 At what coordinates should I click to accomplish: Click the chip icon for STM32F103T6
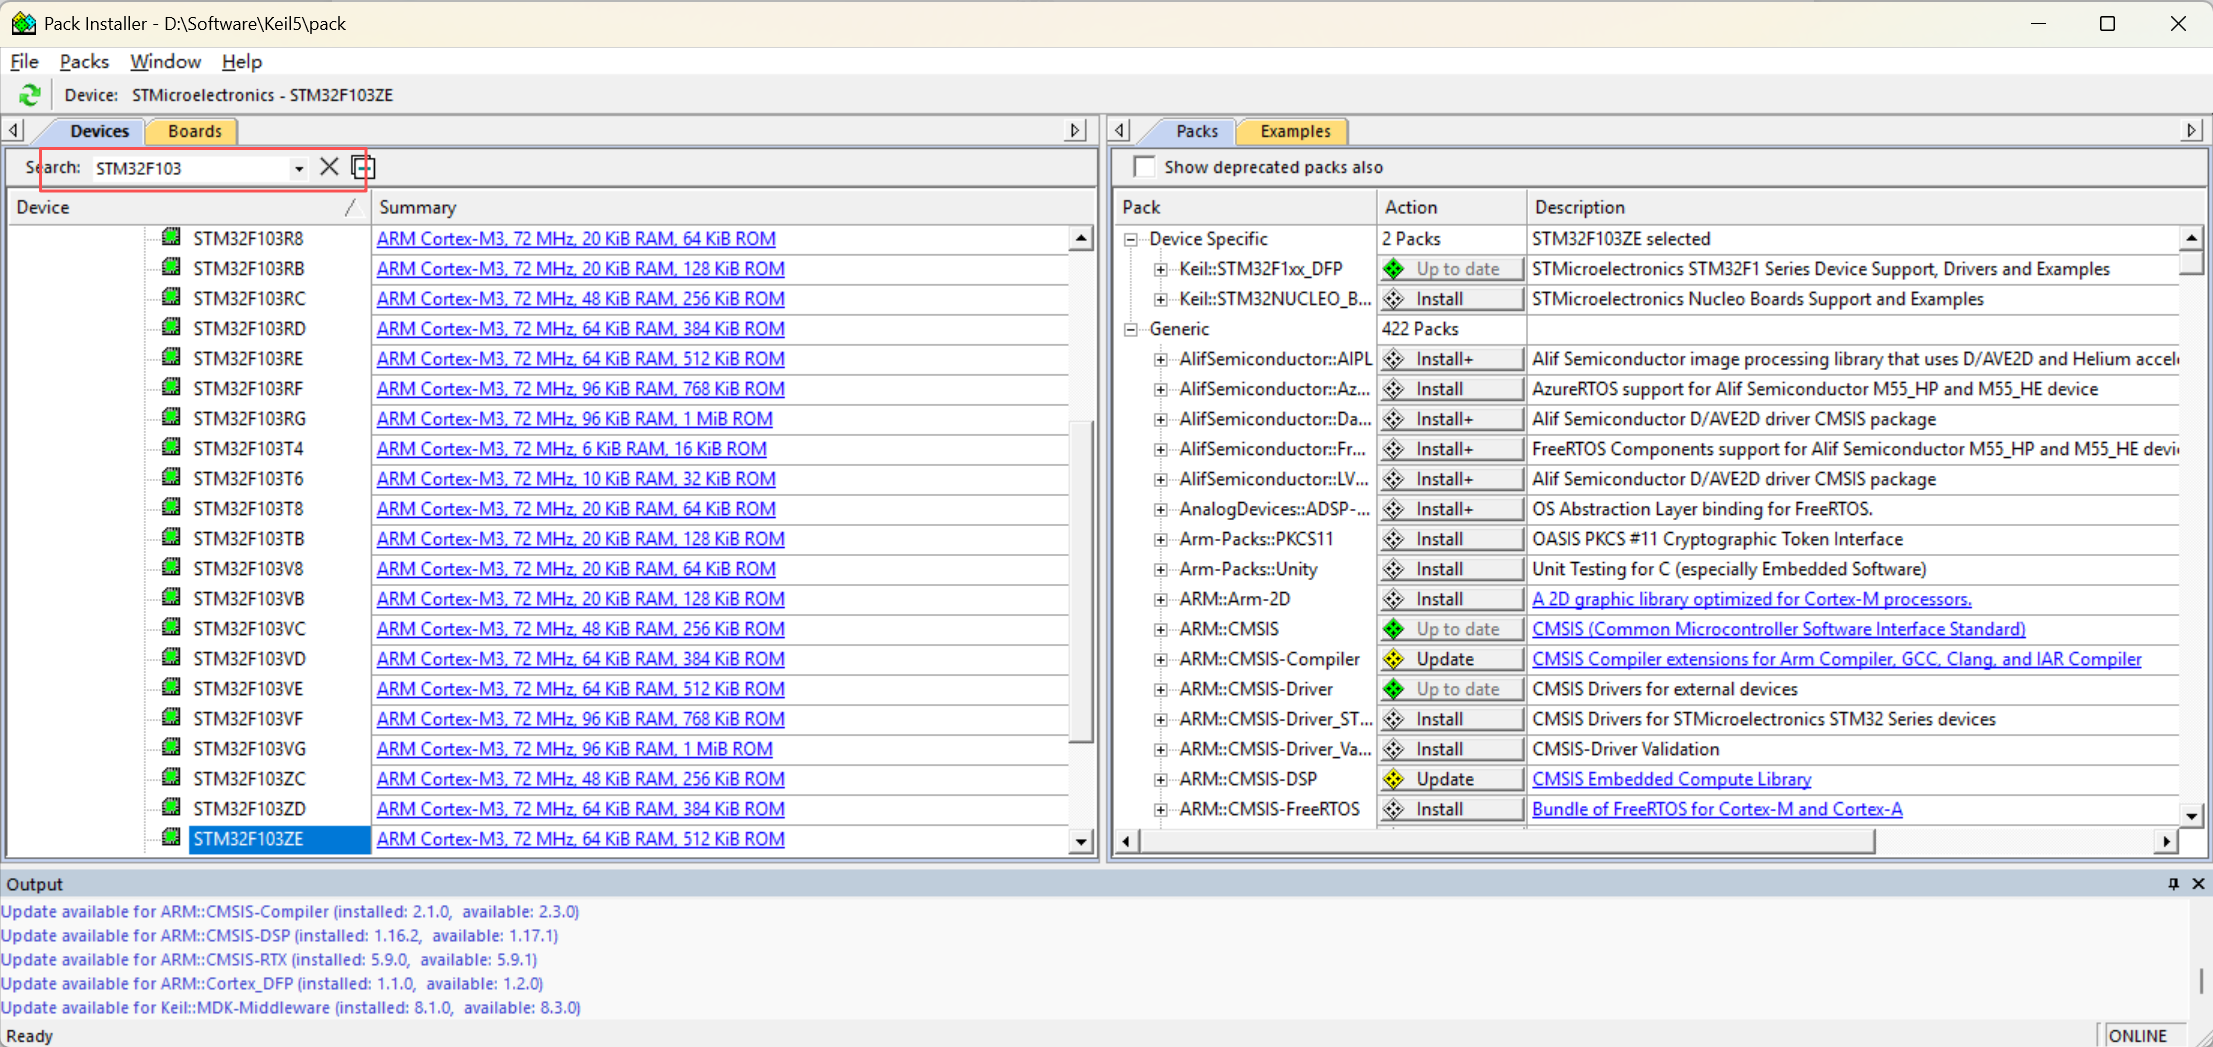(172, 477)
